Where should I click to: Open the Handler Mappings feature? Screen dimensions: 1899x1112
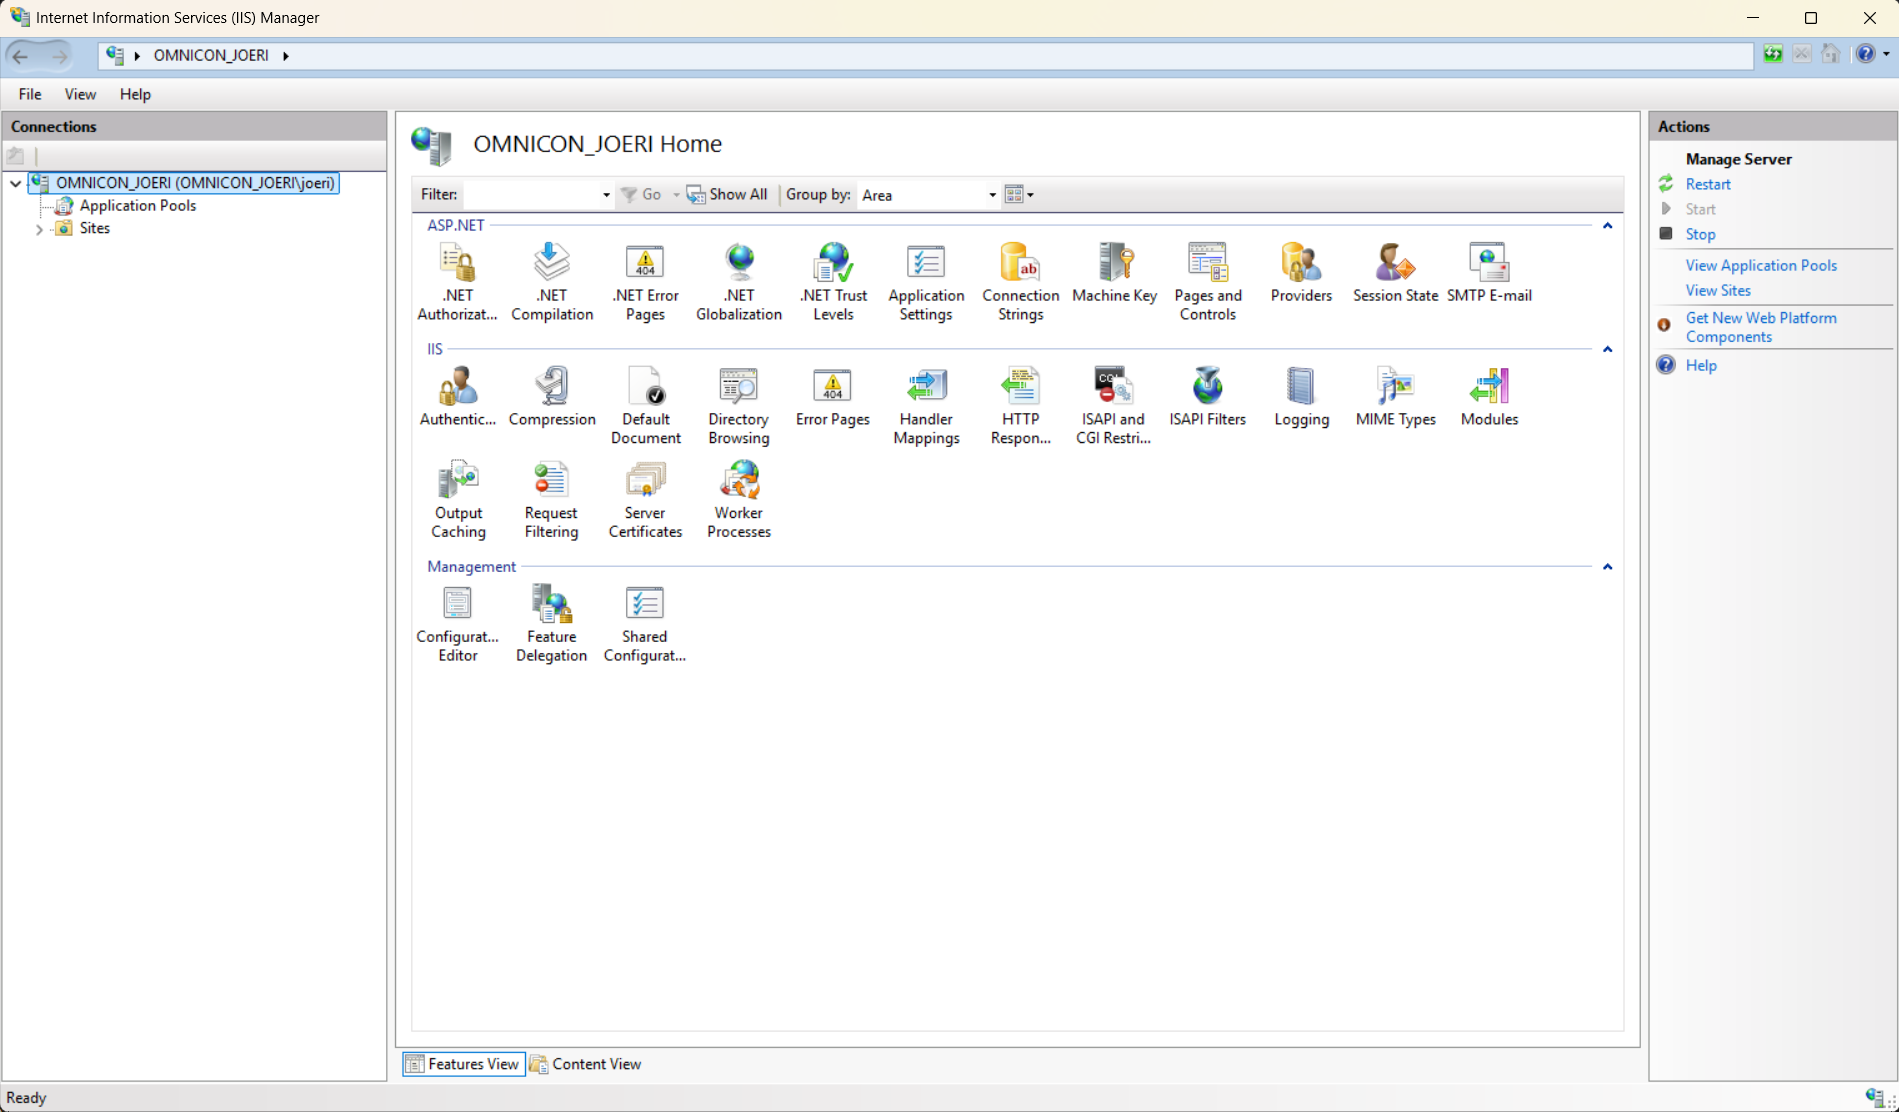coord(926,405)
